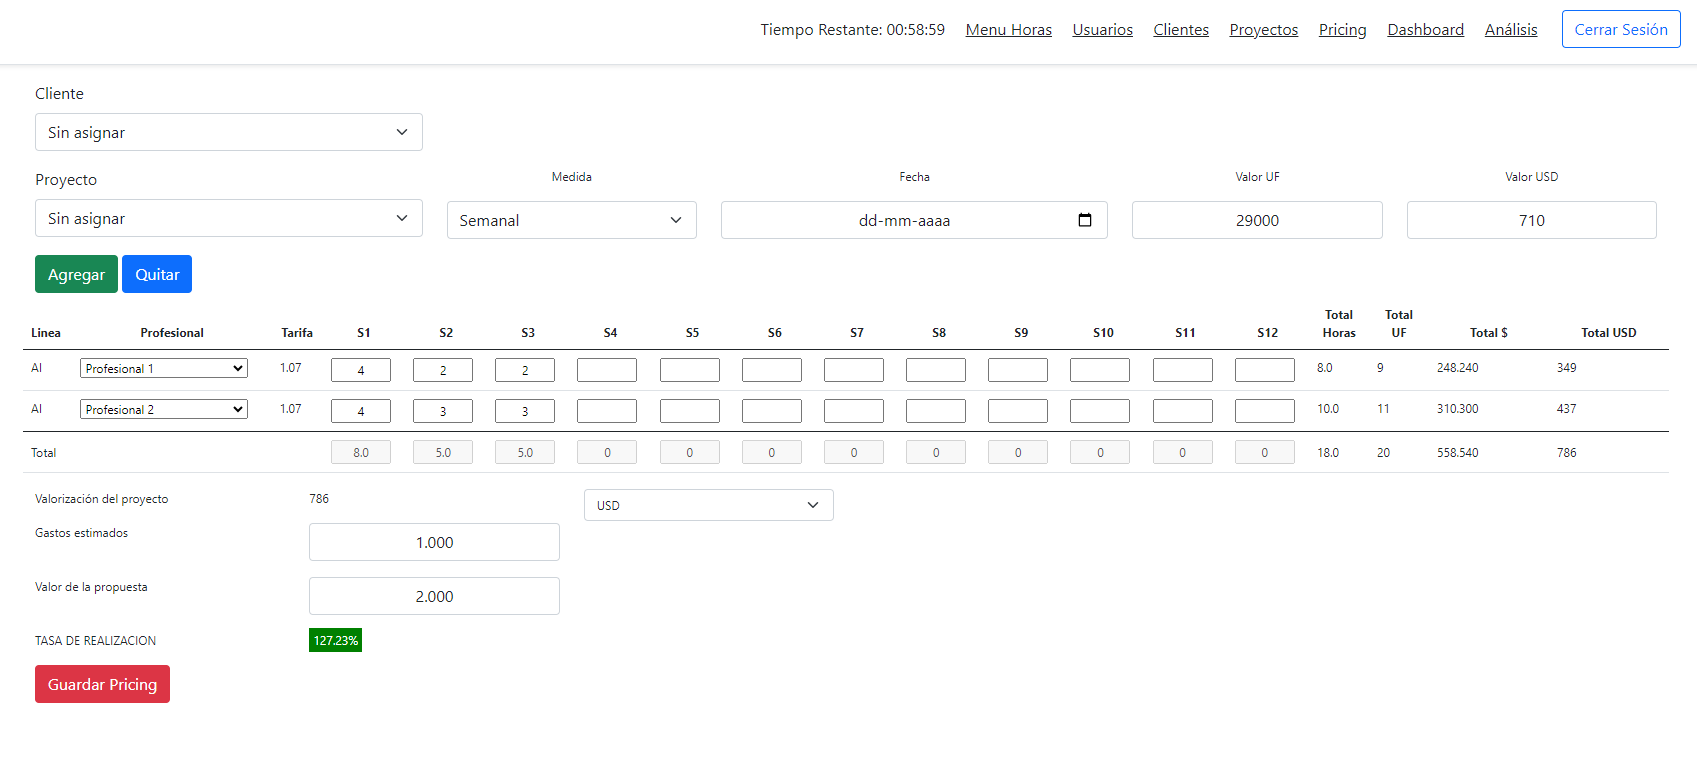Click the Profesional column header

(x=172, y=333)
